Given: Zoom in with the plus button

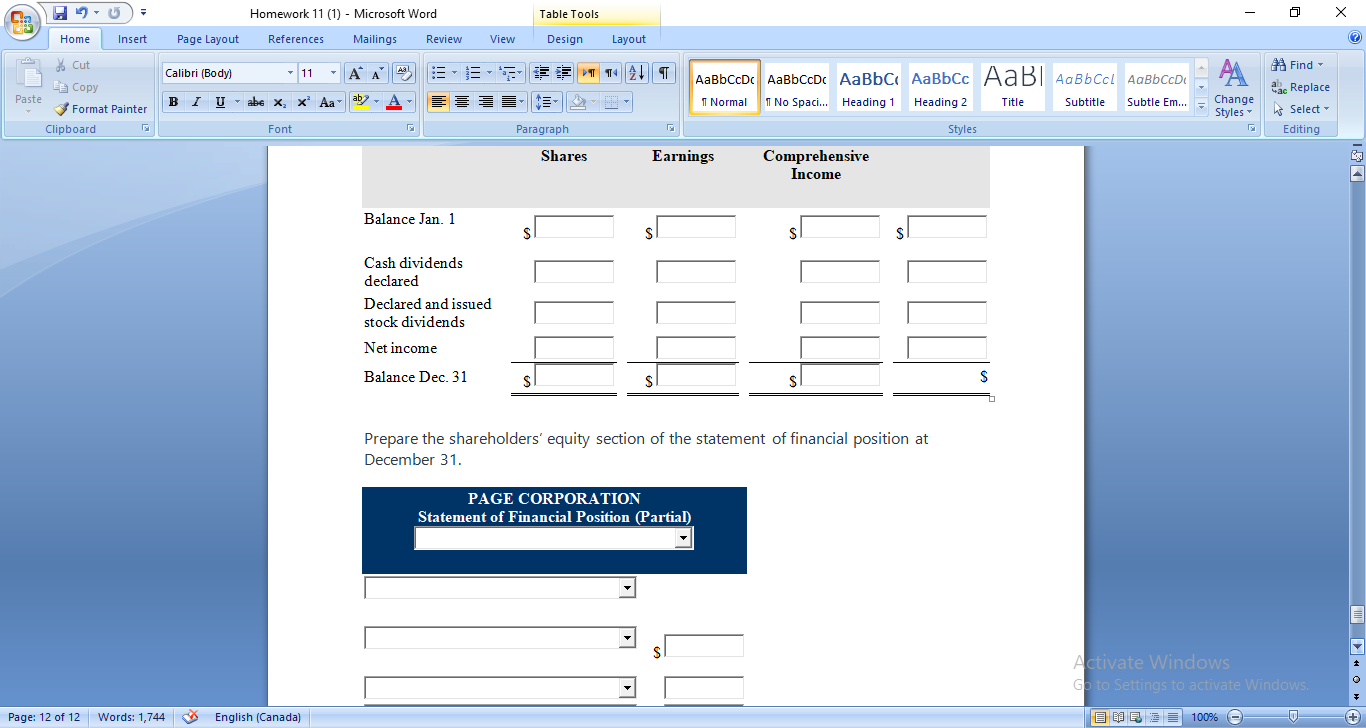Looking at the screenshot, I should pos(1353,717).
